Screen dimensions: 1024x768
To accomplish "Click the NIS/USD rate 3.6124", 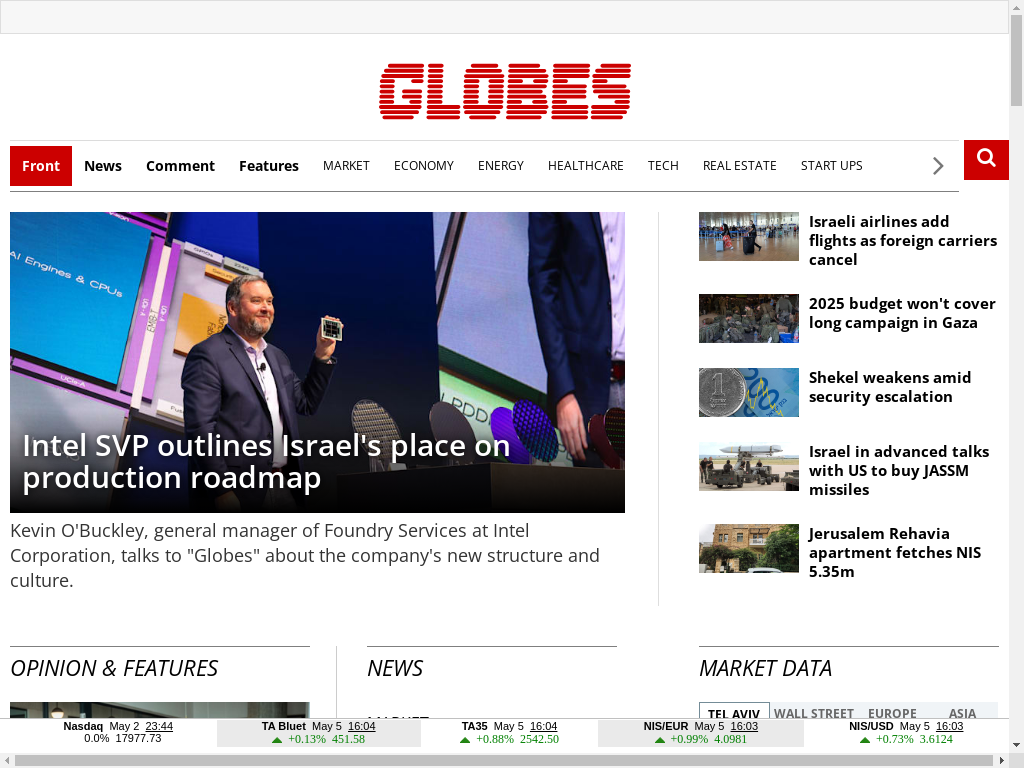I will 936,739.
